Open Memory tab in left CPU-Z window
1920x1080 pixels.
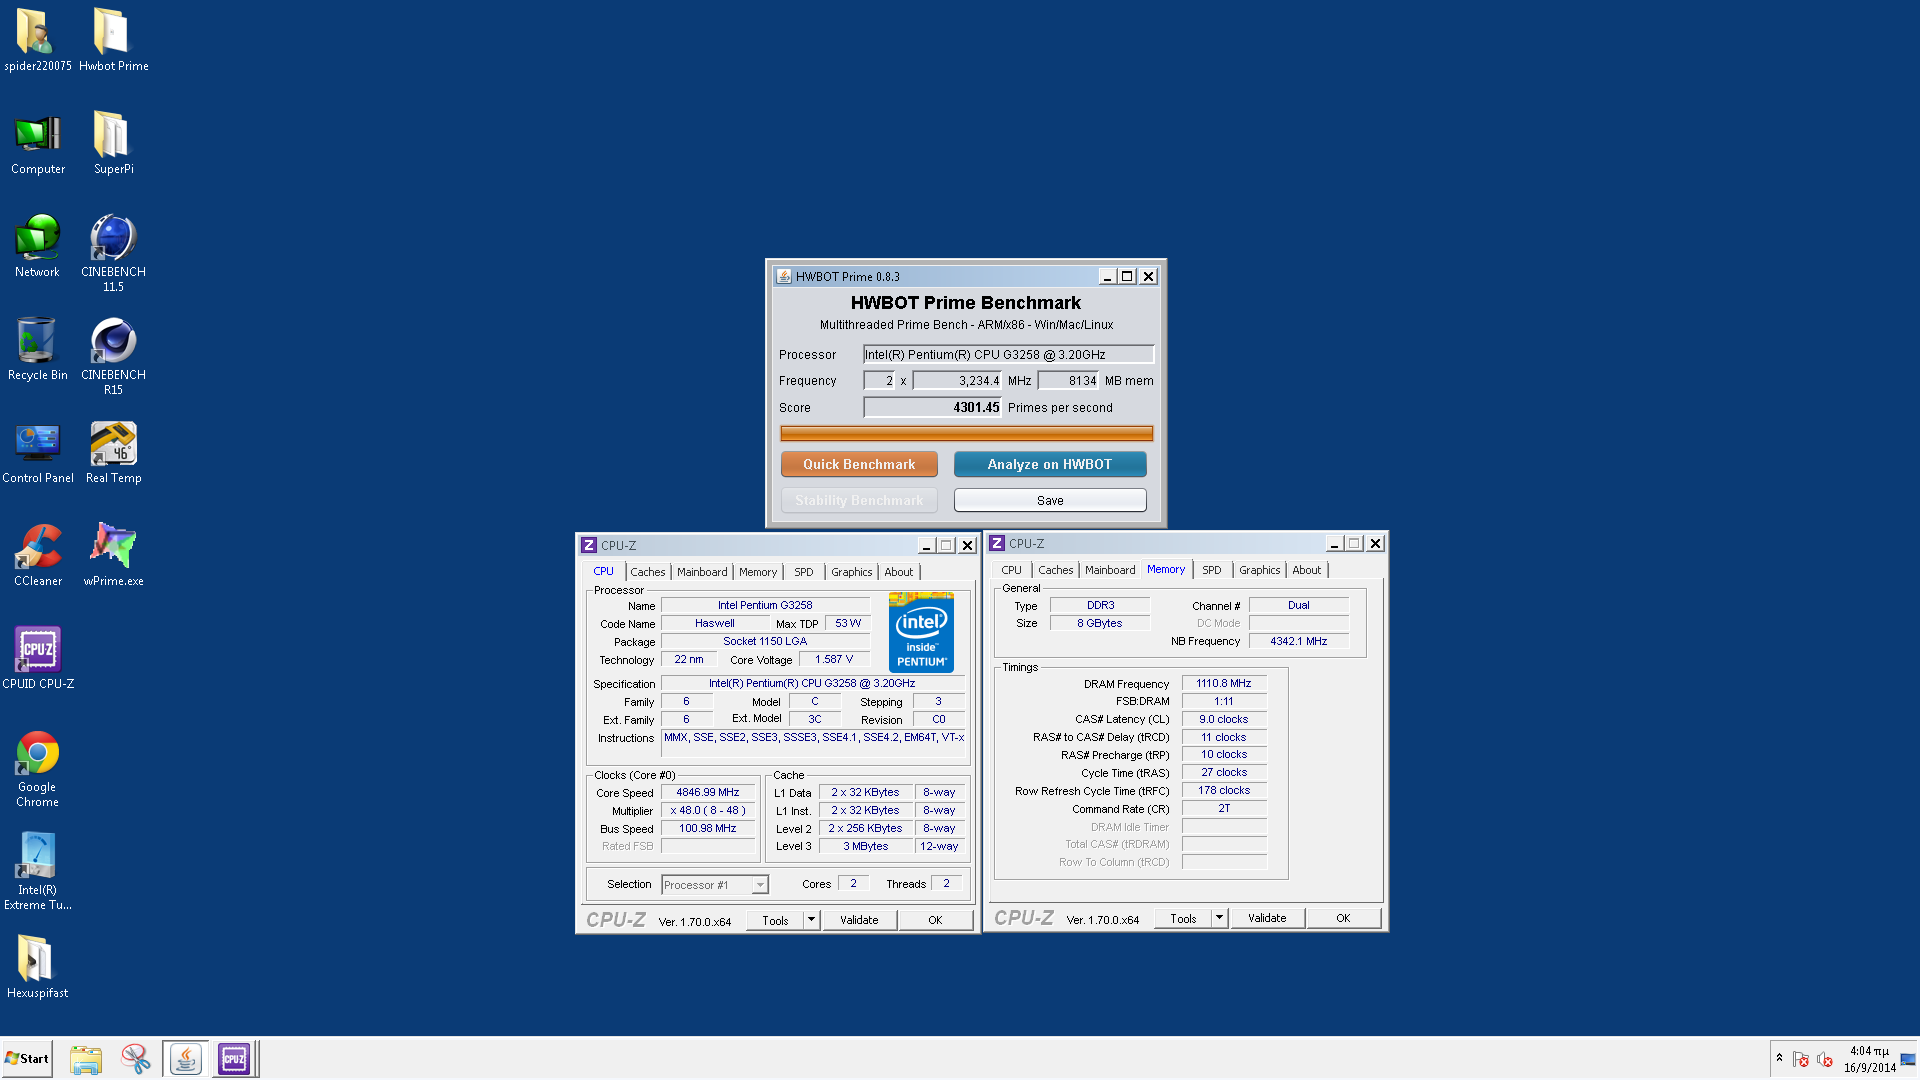point(757,572)
